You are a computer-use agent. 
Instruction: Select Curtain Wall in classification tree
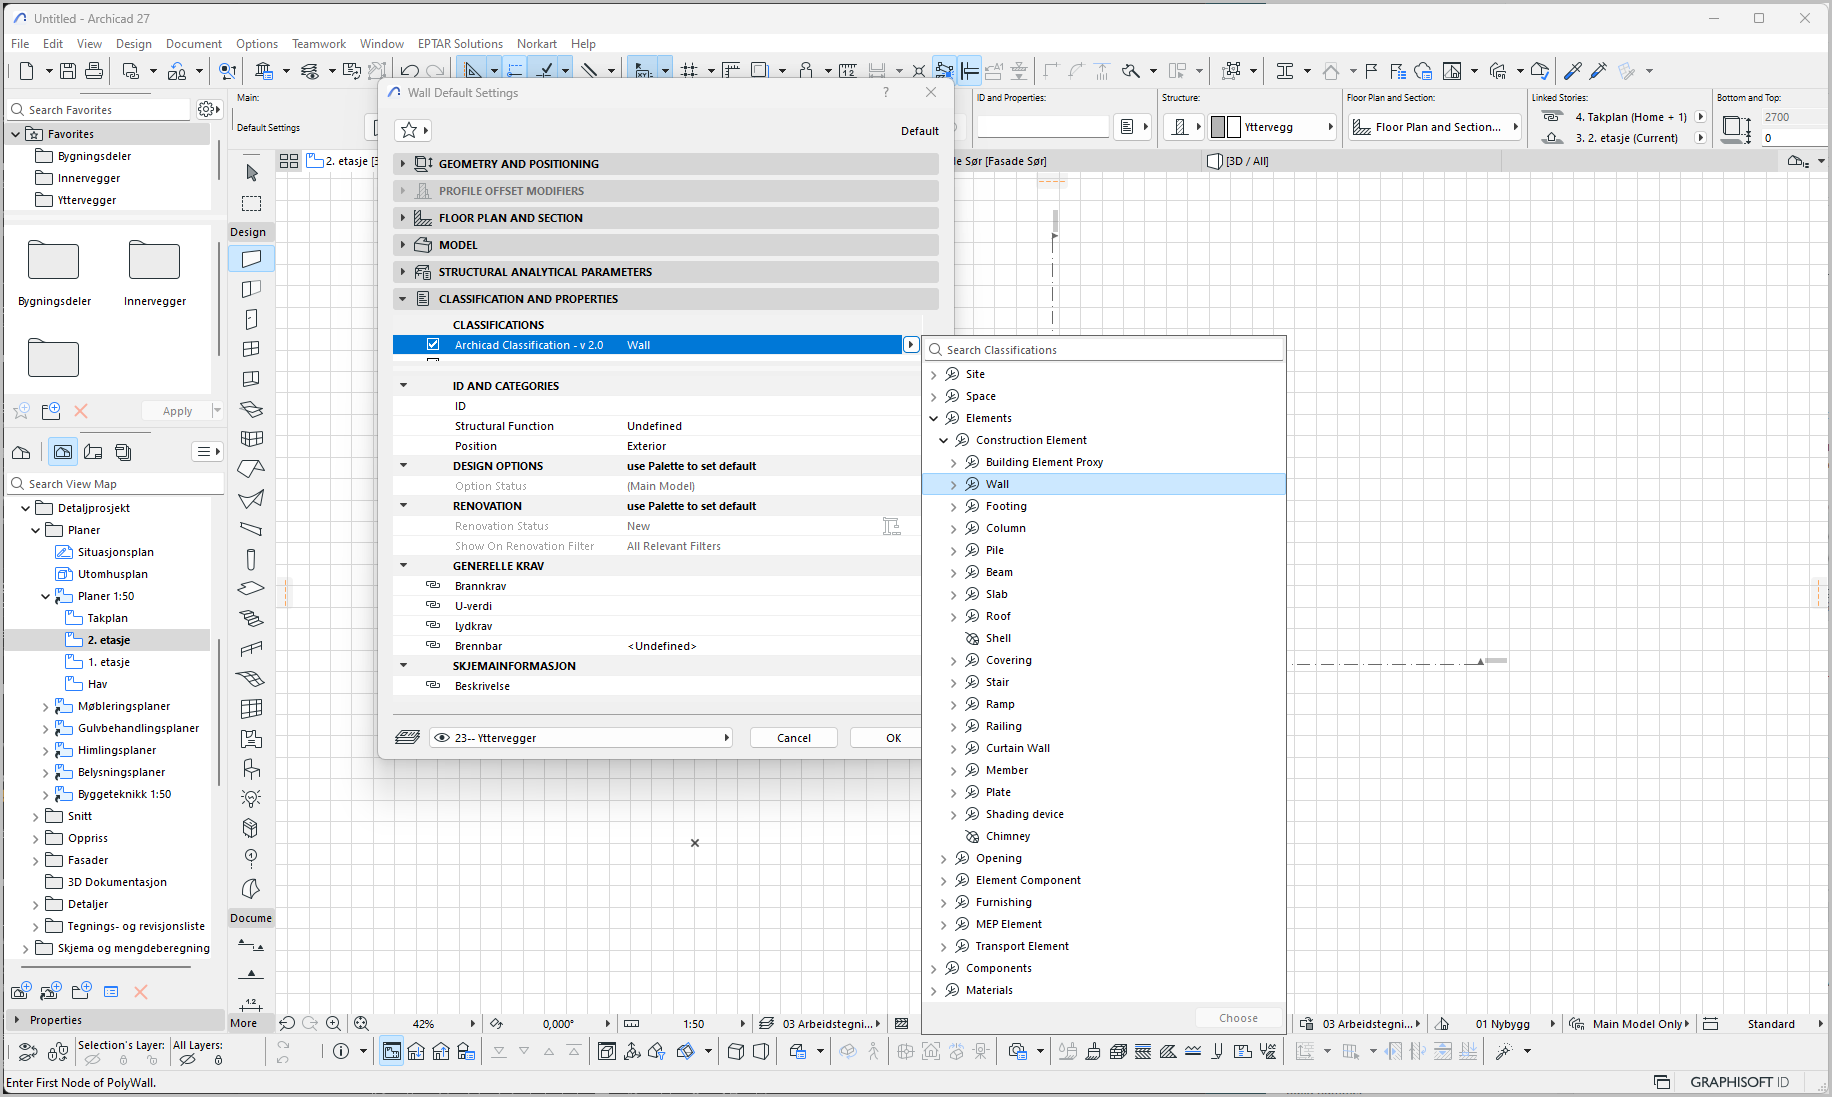1017,748
